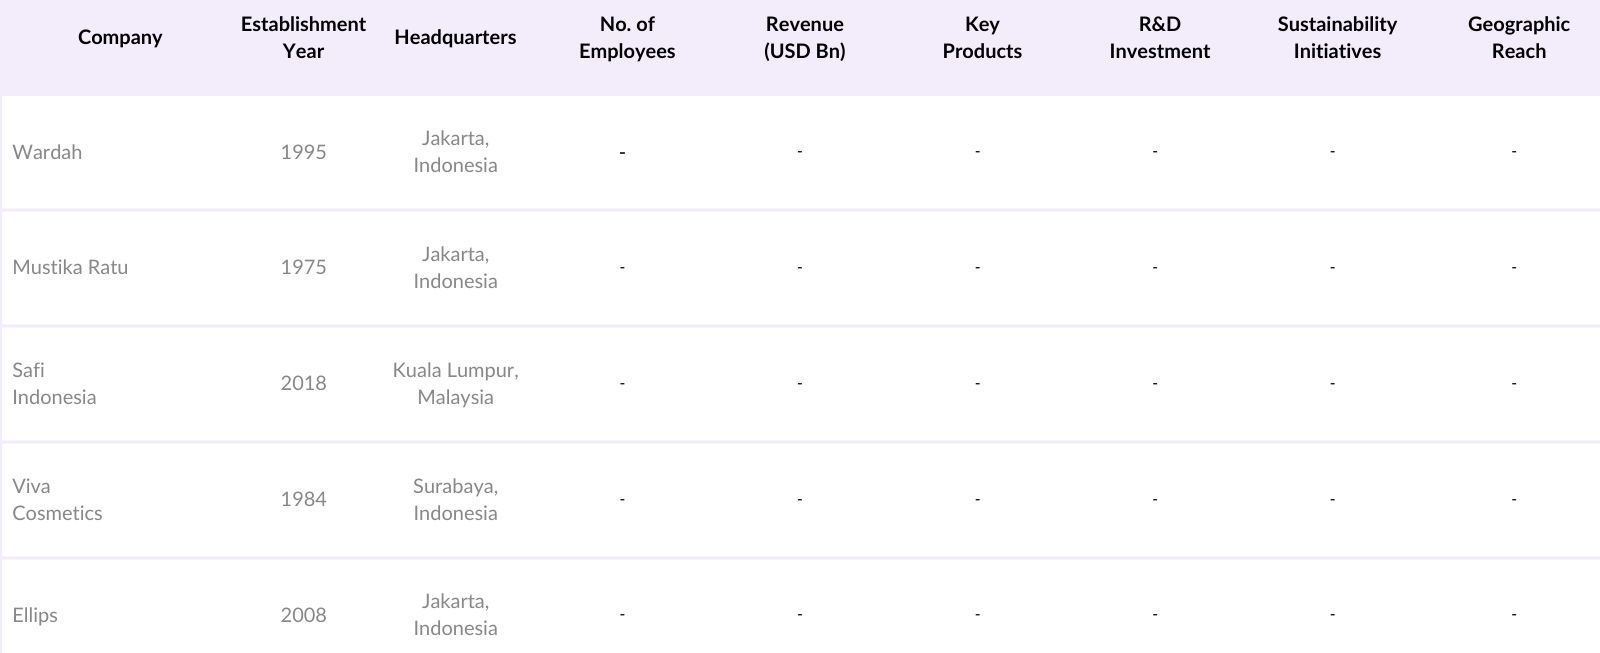
Task: Click the Safi Indonesia company cell
Action: [54, 383]
